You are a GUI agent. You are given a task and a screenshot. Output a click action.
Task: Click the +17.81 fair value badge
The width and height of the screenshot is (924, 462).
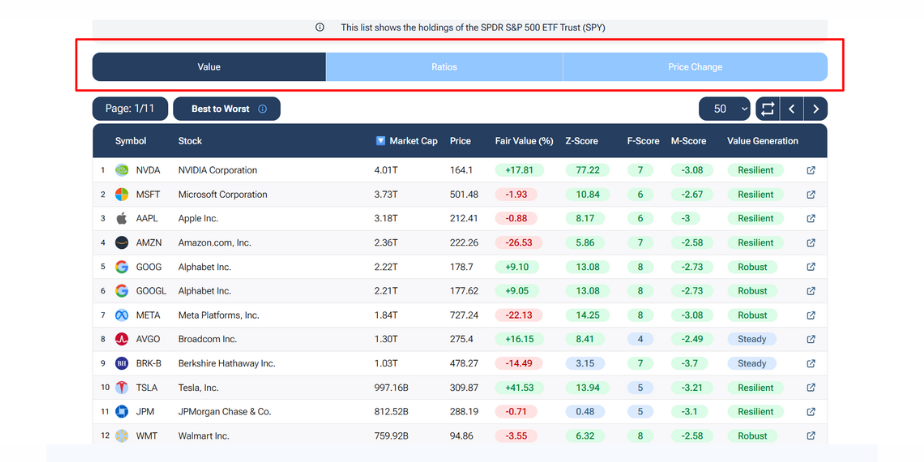click(519, 170)
